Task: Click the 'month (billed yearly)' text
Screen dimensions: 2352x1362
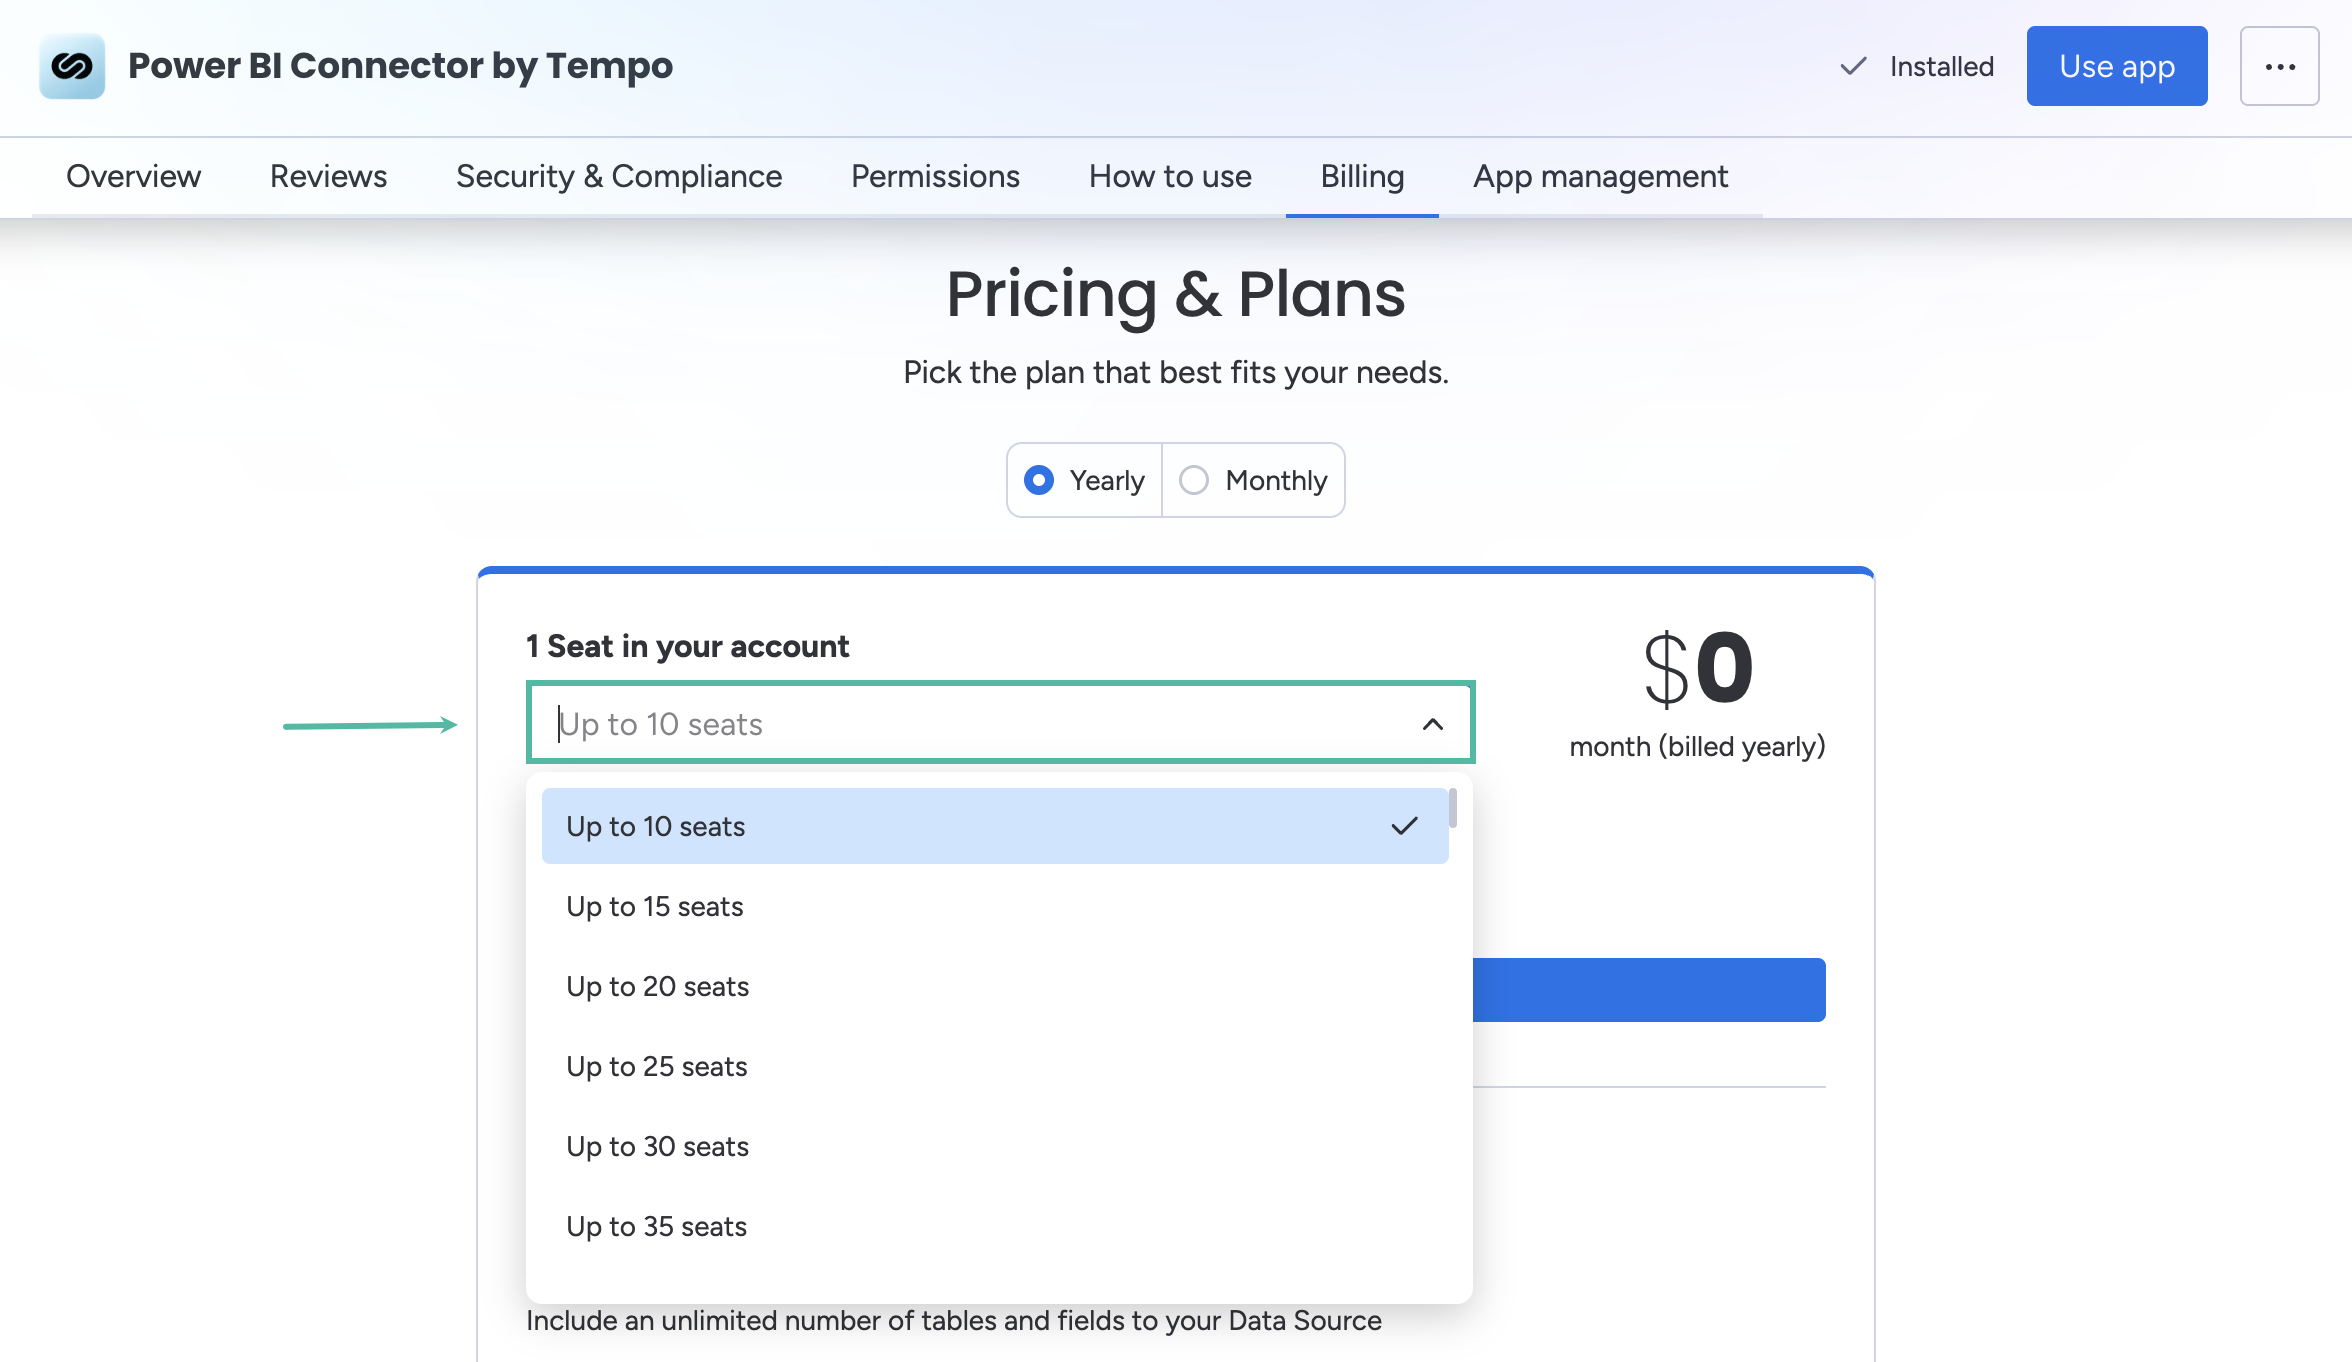Action: click(x=1698, y=746)
